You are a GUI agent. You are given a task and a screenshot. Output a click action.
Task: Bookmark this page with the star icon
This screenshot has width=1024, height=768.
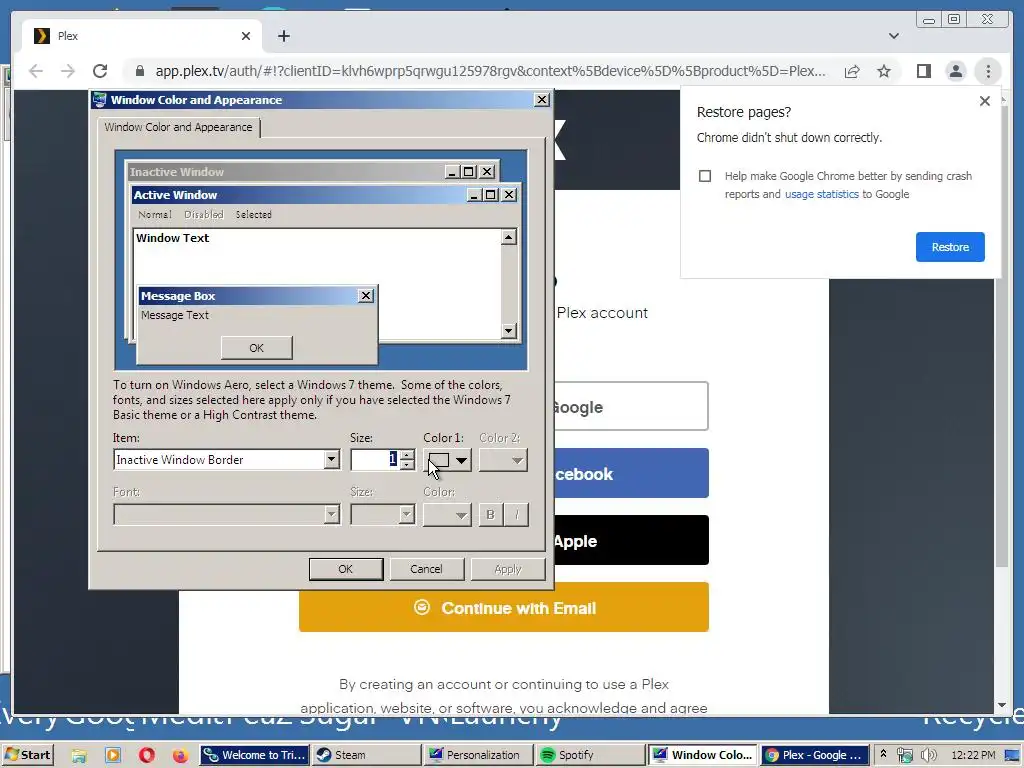884,71
